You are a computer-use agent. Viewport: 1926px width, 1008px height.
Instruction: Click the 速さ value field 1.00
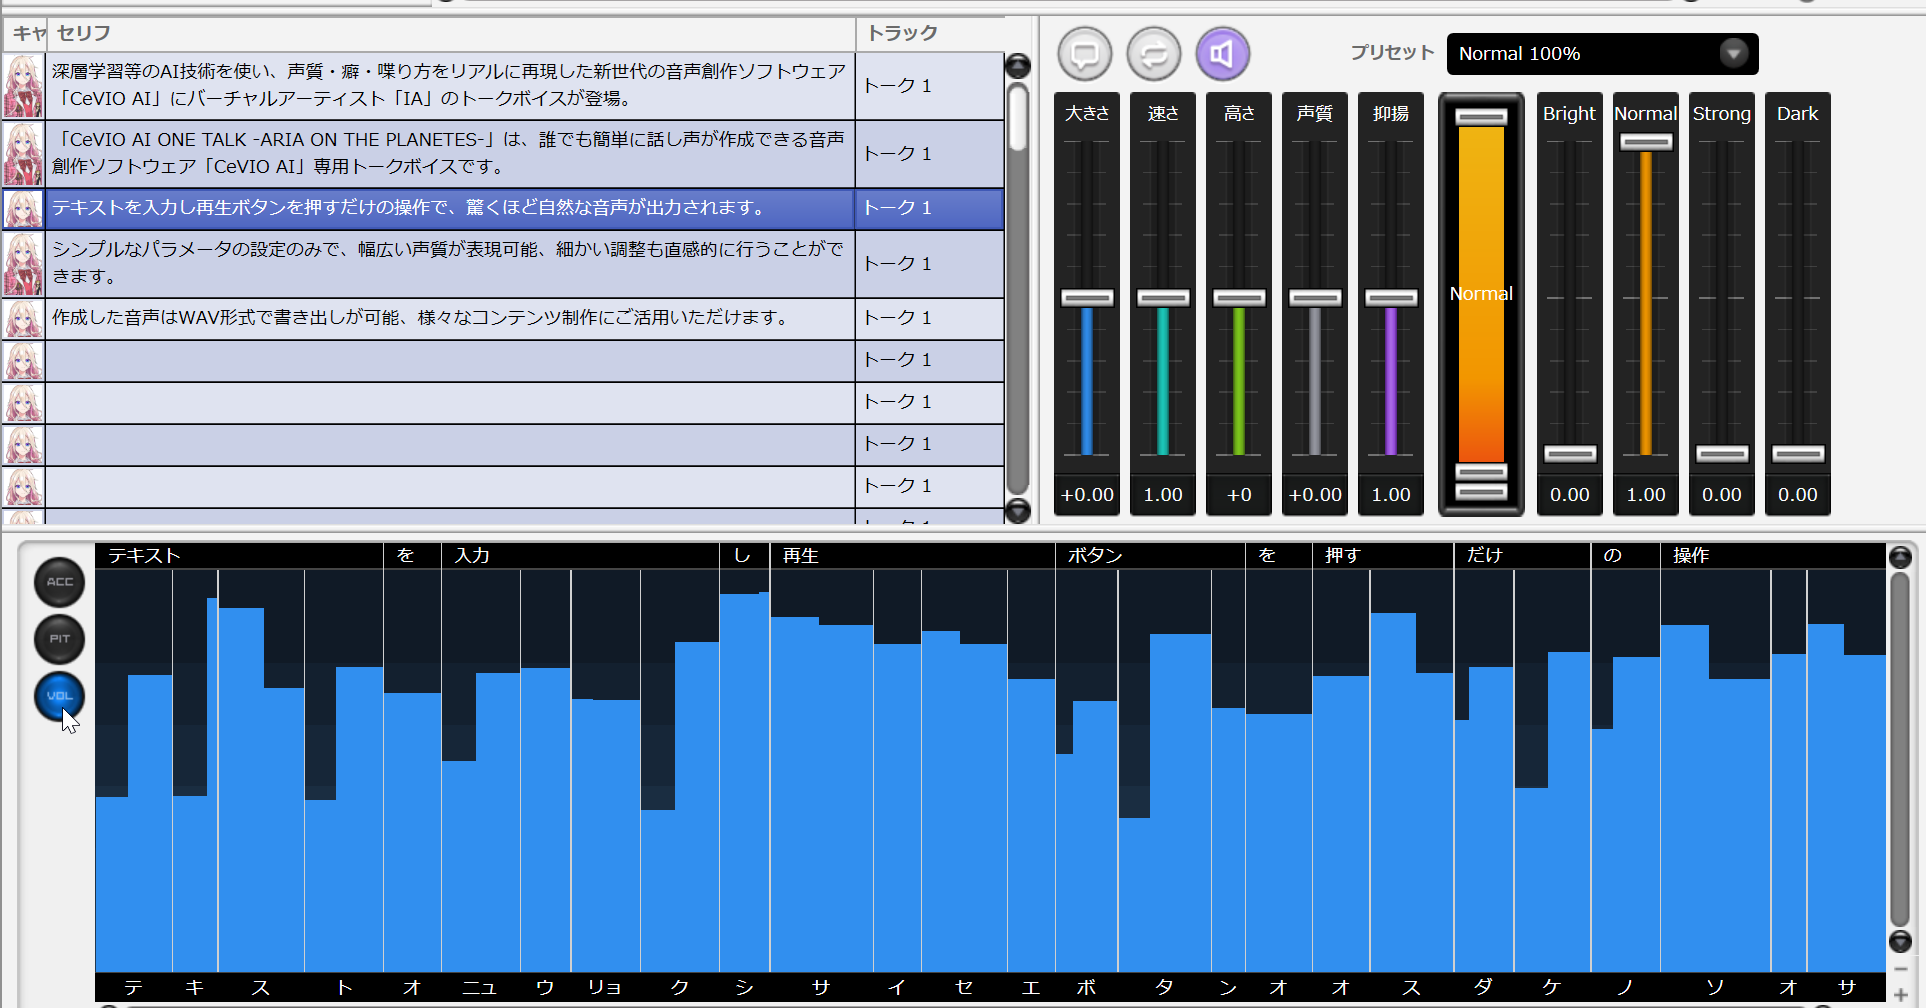tap(1163, 495)
